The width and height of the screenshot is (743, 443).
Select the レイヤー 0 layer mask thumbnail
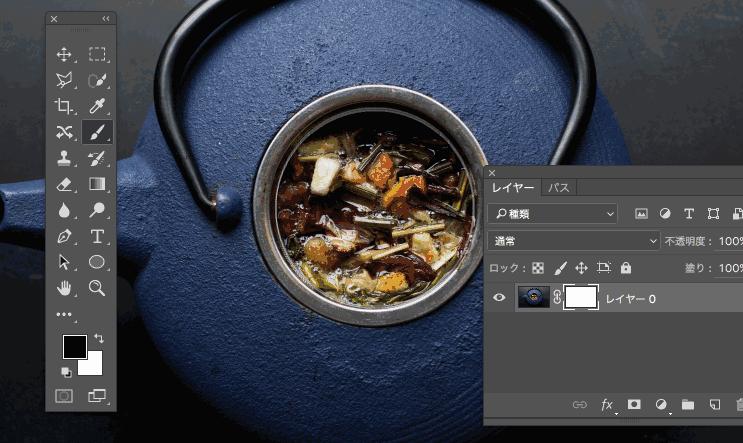(x=581, y=298)
